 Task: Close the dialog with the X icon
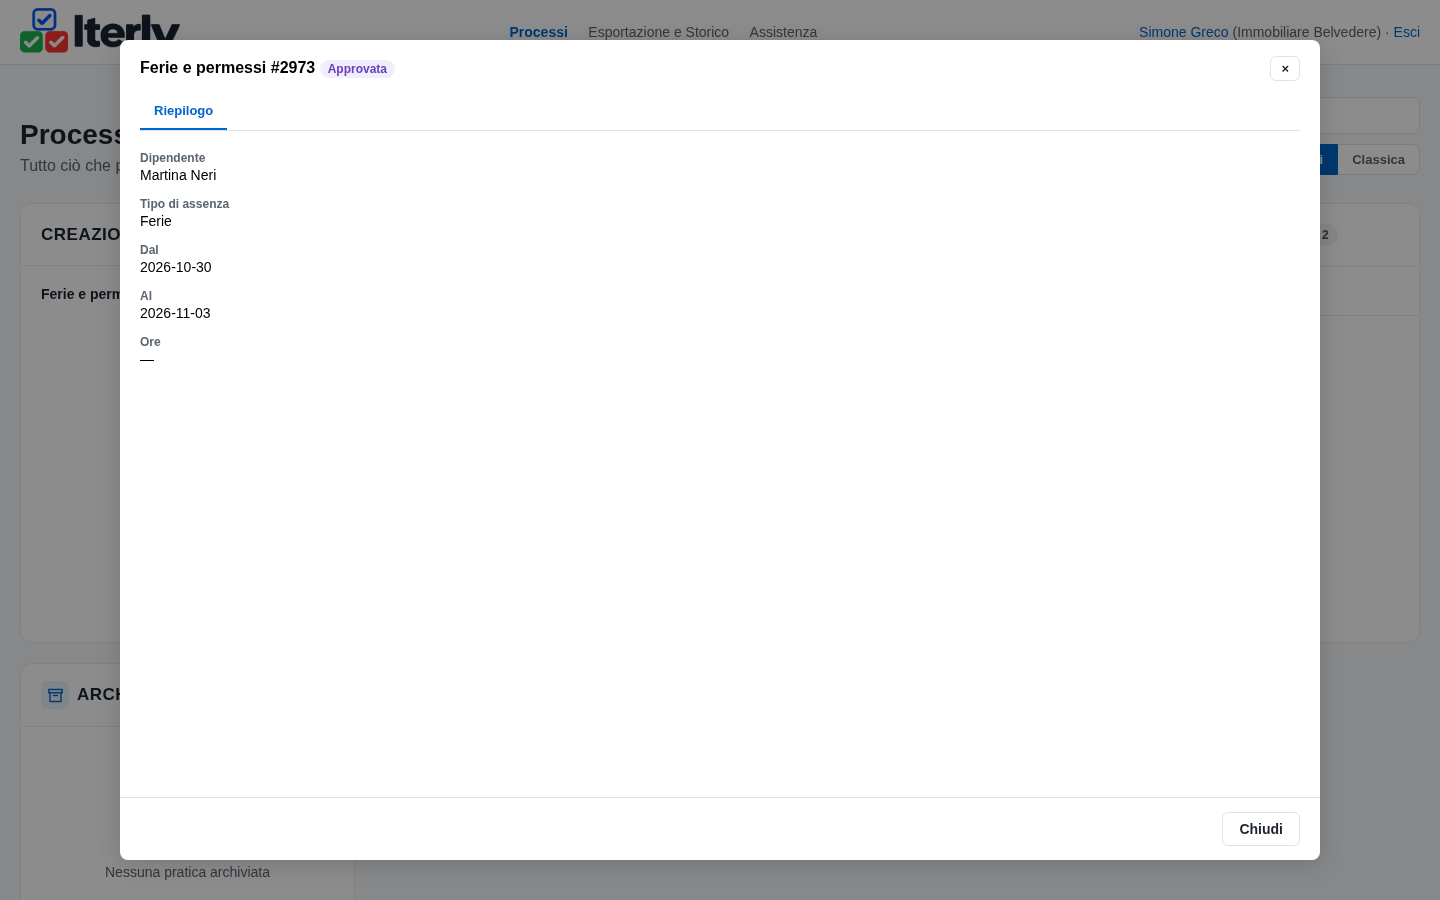coord(1285,68)
